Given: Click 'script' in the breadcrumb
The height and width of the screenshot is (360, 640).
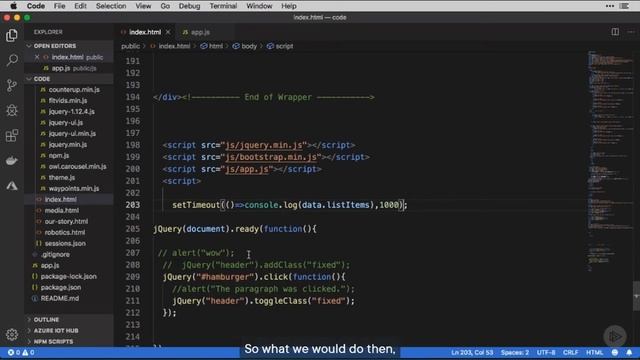Looking at the screenshot, I should tap(284, 46).
